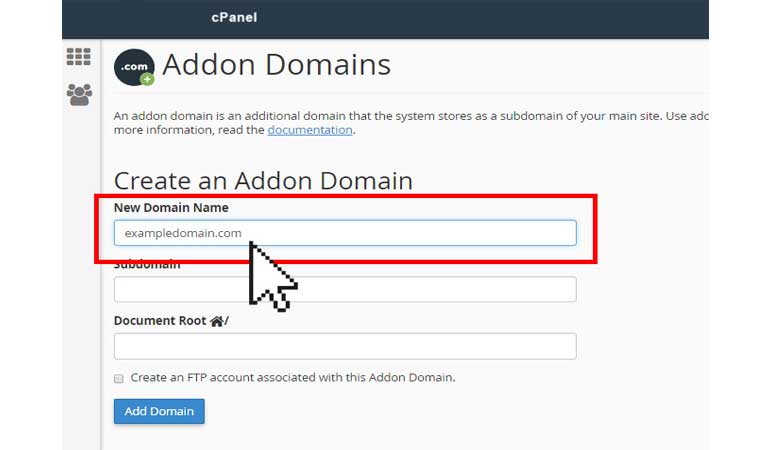Open the home grid icon in sidebar

point(78,57)
